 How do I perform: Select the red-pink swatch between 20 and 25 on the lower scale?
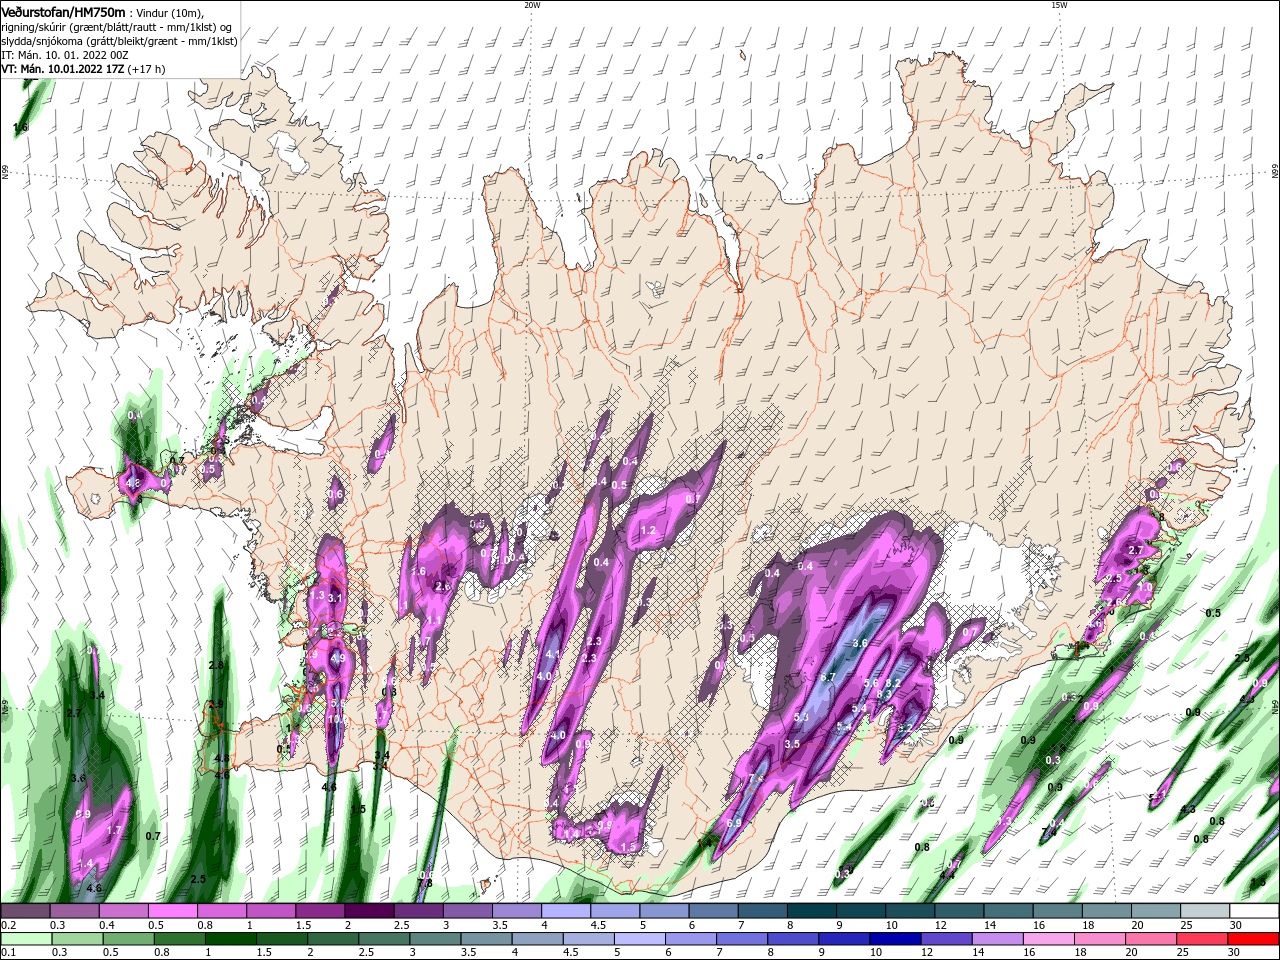(x=1151, y=939)
